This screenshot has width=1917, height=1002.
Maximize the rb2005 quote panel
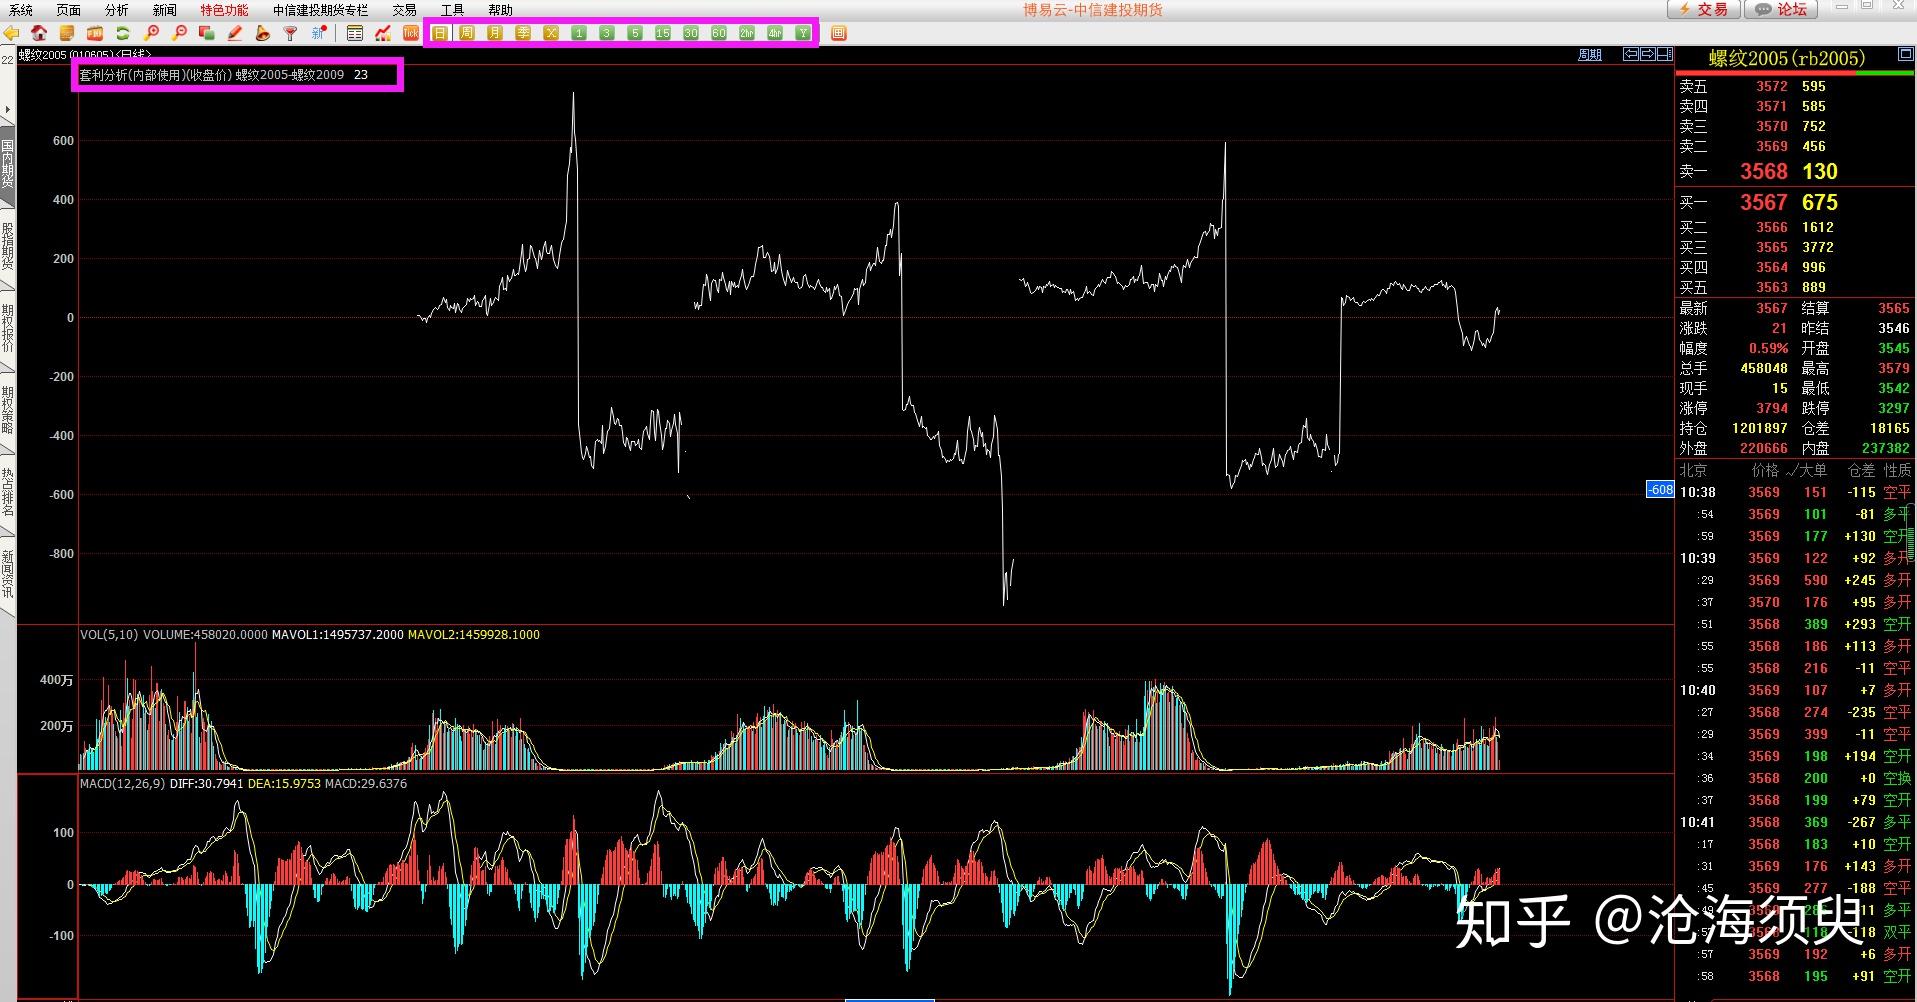1905,56
